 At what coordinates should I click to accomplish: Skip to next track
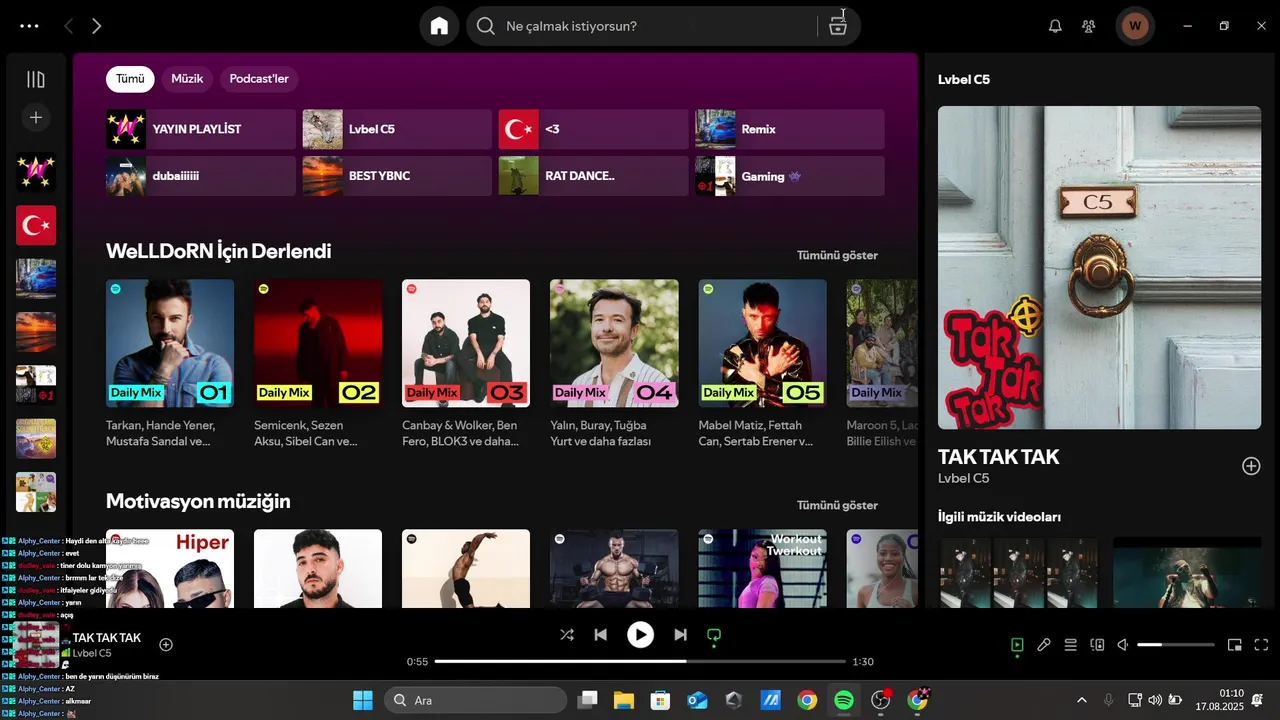[680, 634]
